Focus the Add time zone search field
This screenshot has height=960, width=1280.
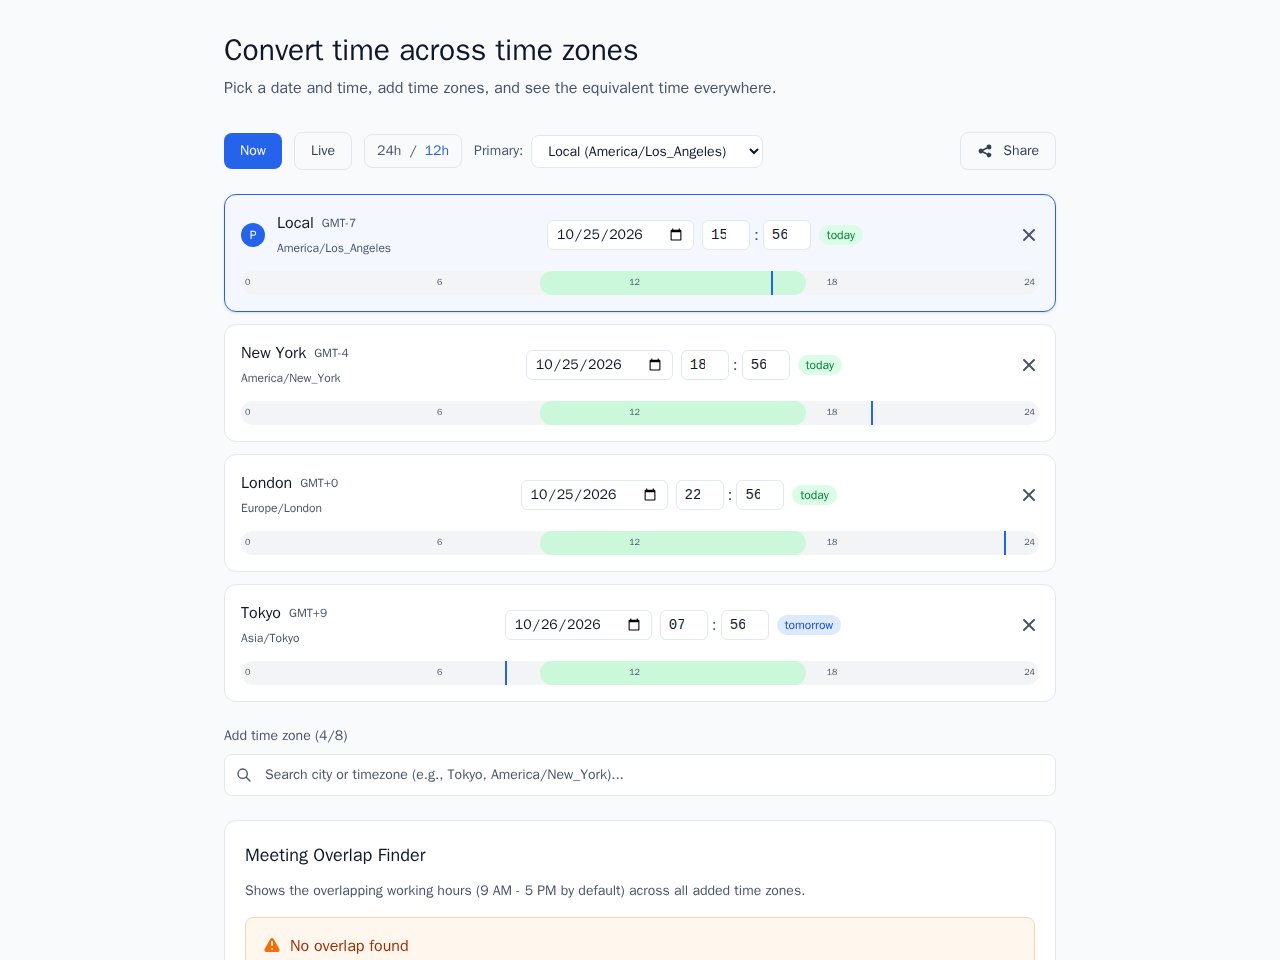pyautogui.click(x=640, y=775)
